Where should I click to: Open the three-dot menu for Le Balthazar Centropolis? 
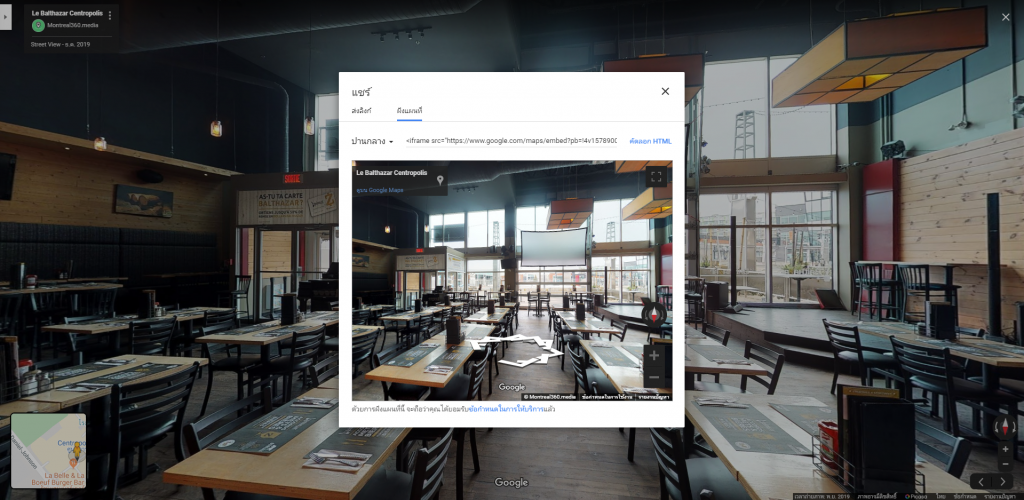tap(110, 16)
